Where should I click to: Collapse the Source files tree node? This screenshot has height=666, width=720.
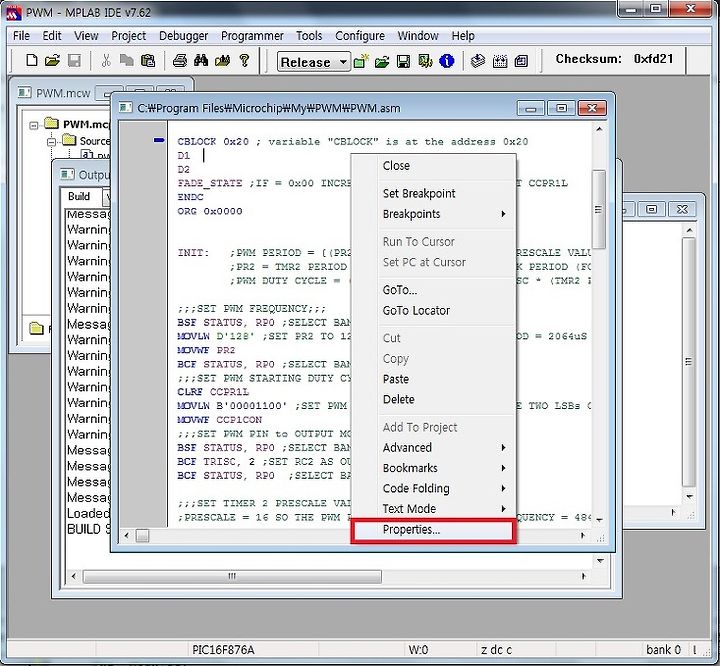coord(51,142)
